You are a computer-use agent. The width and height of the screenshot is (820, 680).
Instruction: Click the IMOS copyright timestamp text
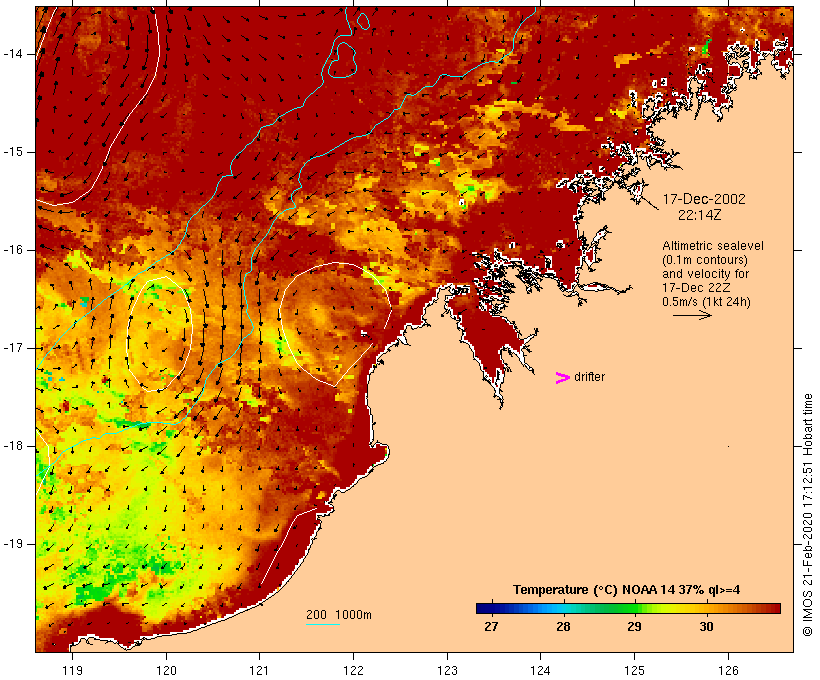807,515
